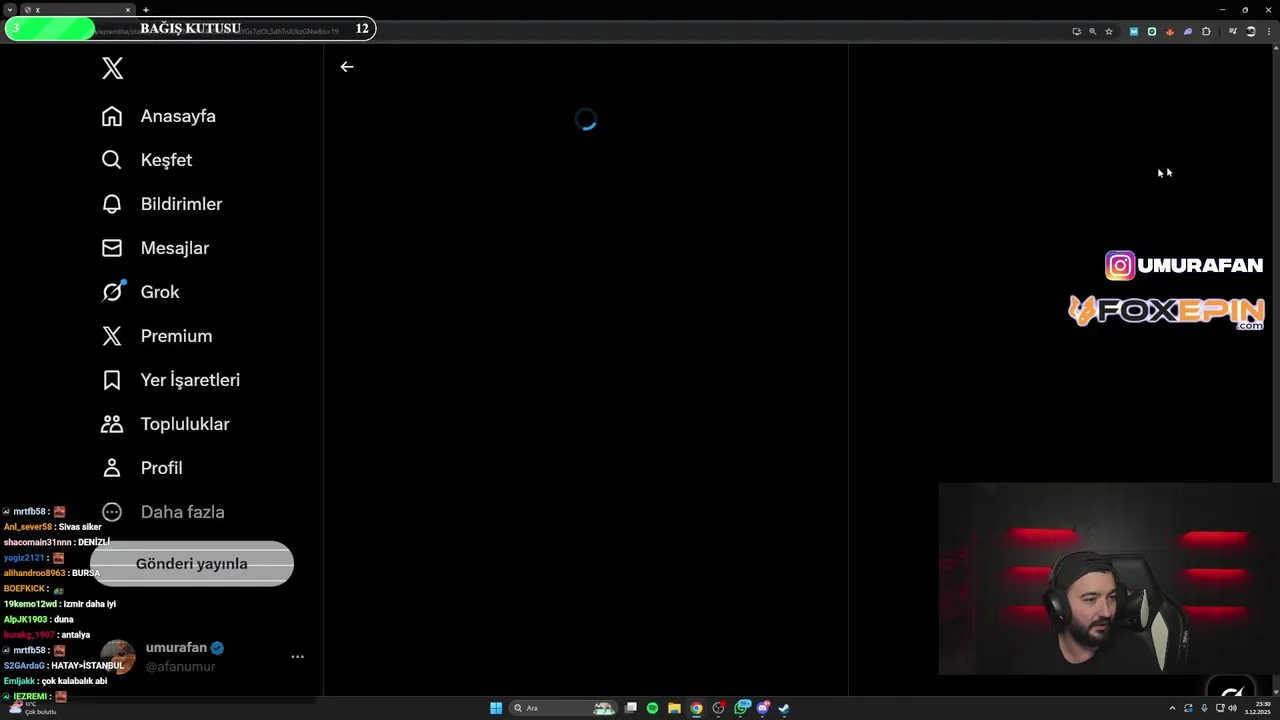Open Chrome three-dot menu
This screenshot has height=720, width=1280.
click(1269, 32)
